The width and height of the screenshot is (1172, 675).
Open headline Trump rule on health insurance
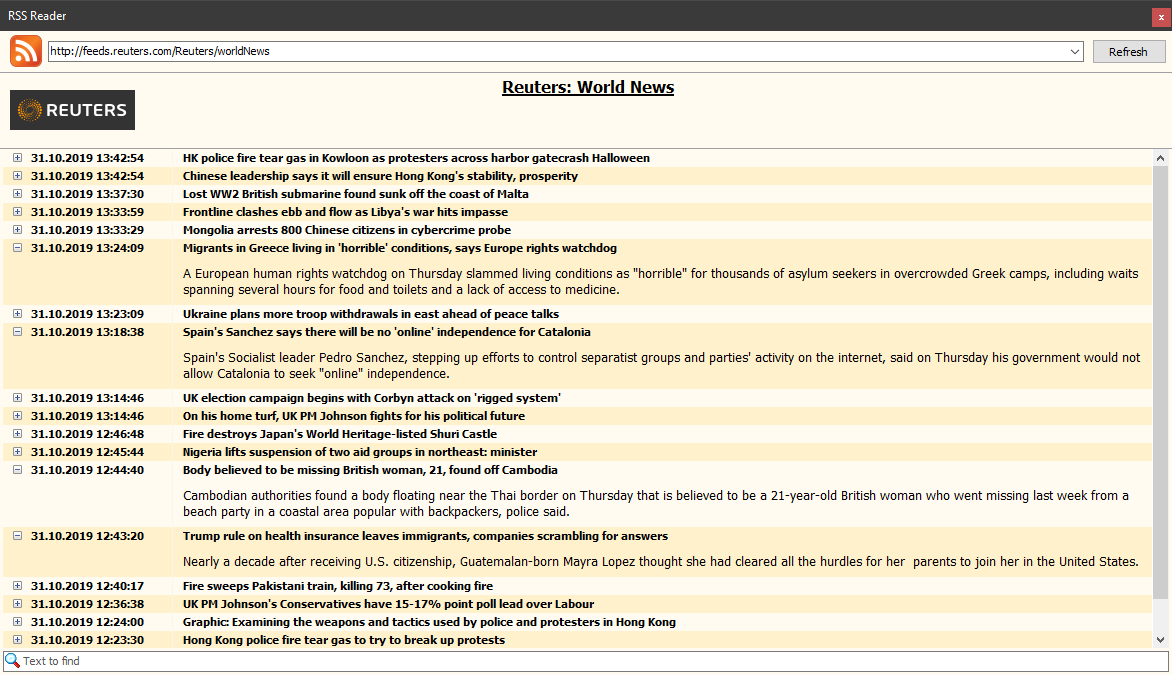coord(425,536)
